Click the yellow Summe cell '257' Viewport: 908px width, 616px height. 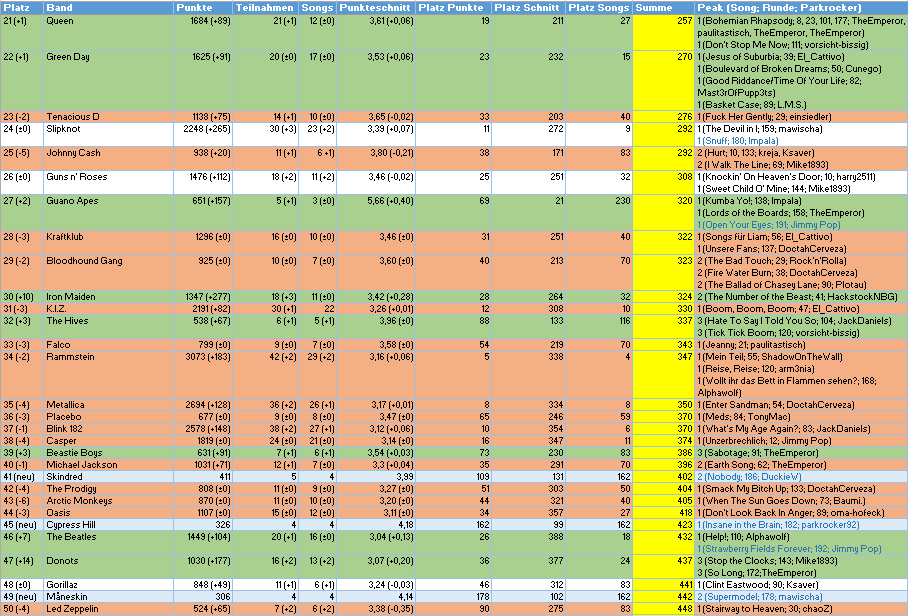click(663, 32)
